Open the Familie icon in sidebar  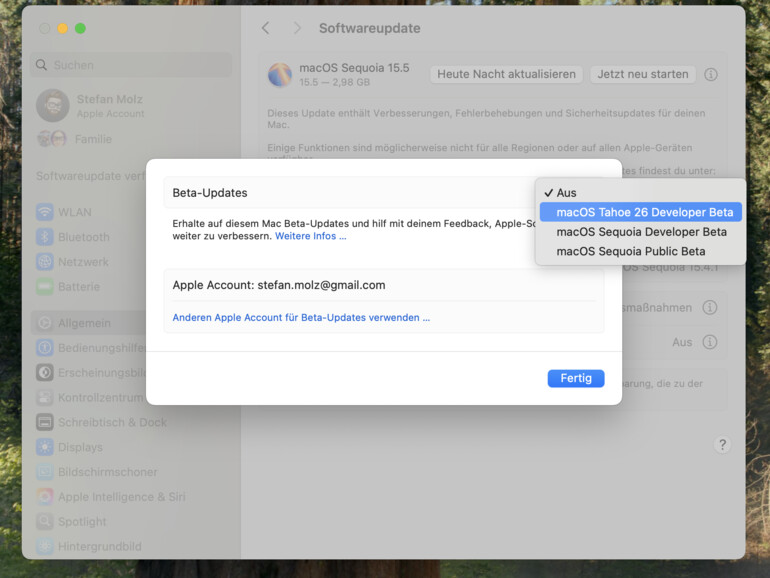click(x=52, y=139)
